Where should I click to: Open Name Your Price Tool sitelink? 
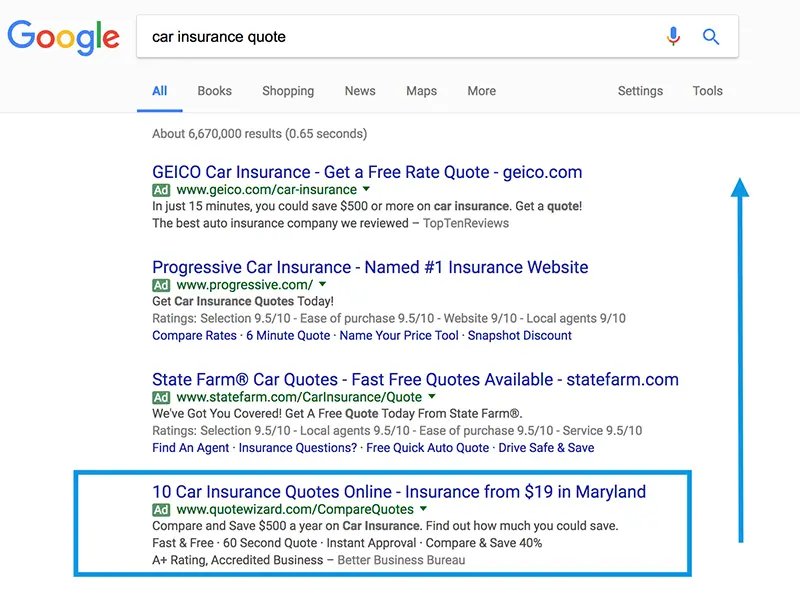(x=399, y=336)
